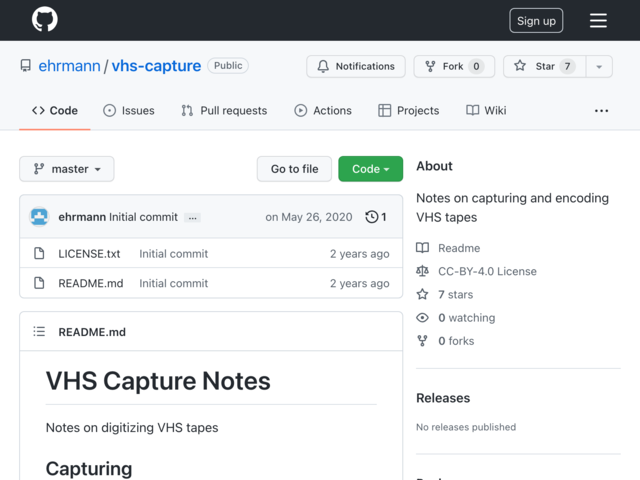The image size is (640, 480).
Task: Open the 0 watching link
Action: [467, 318]
